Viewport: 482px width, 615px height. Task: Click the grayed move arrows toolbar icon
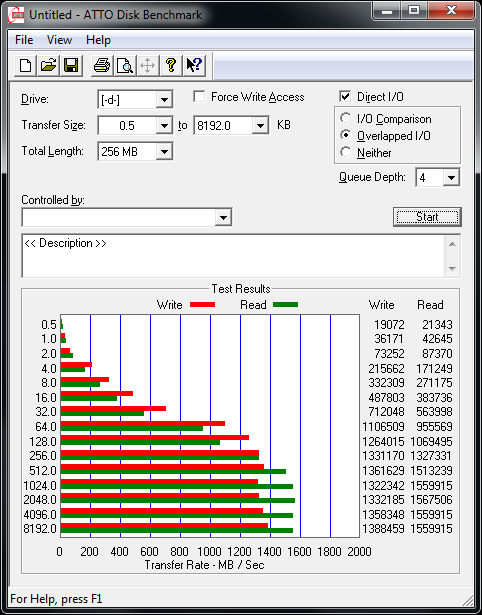(147, 65)
